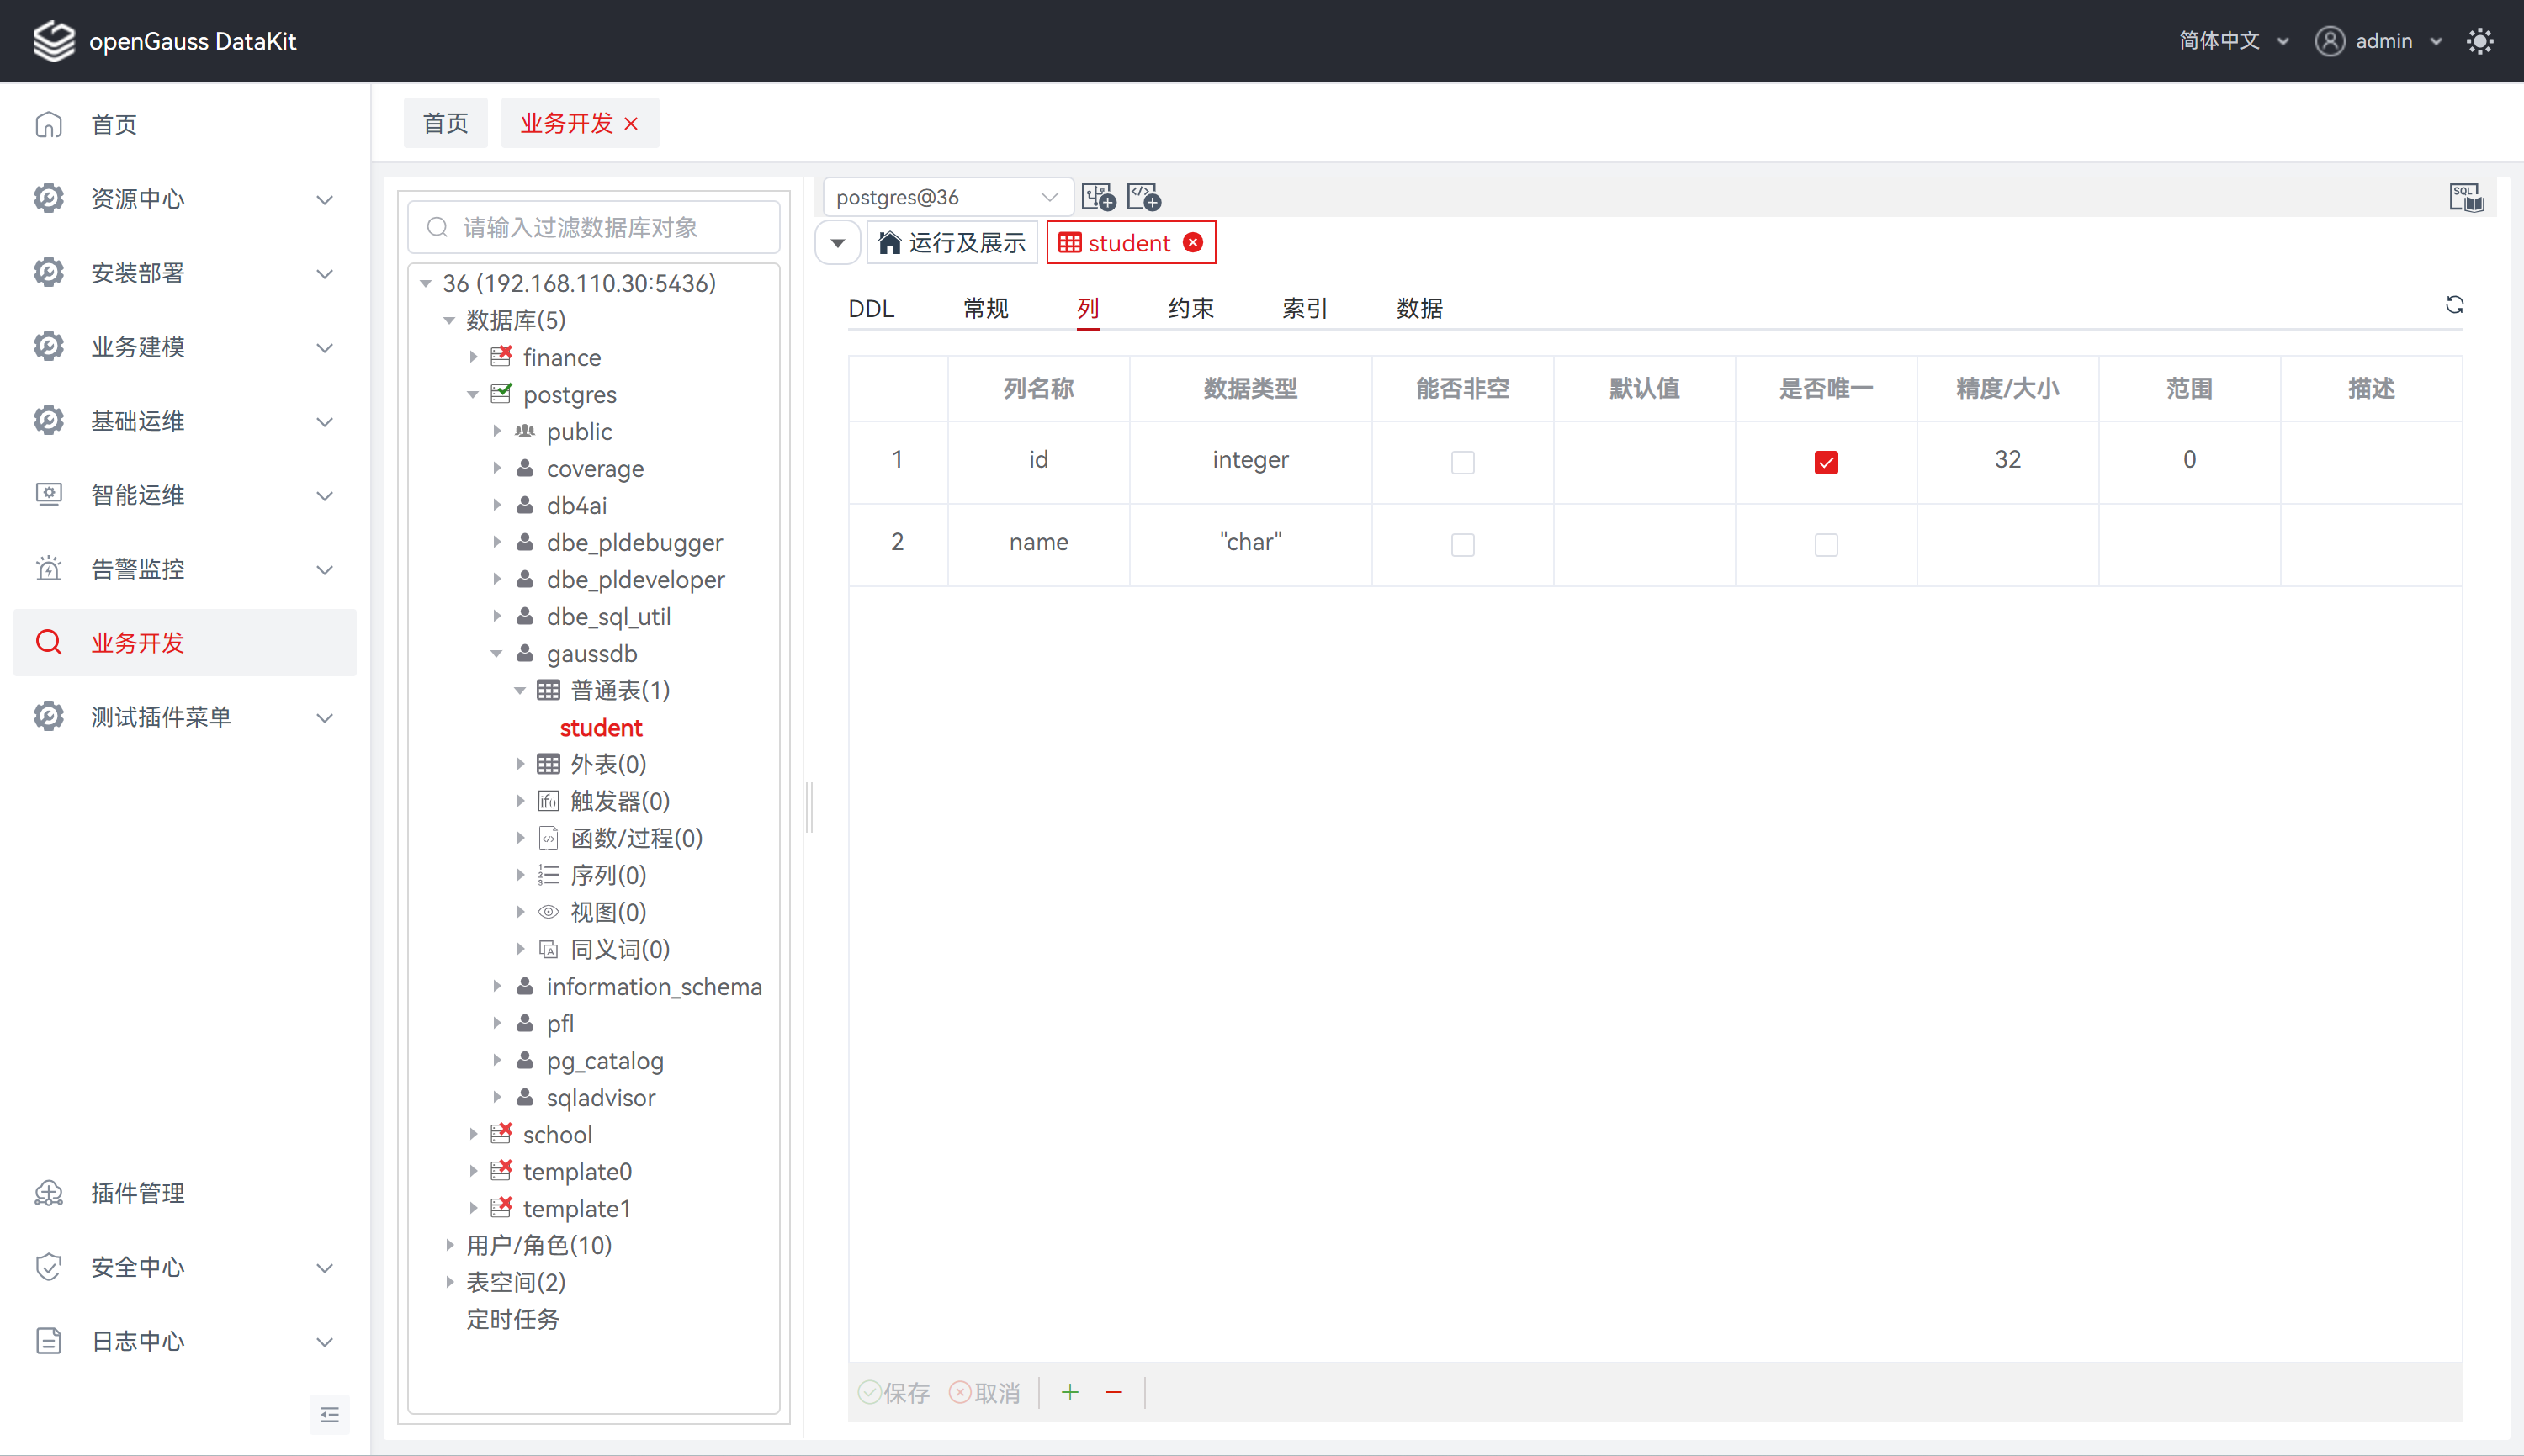Close the student tab with its red X
Screen dimensions: 2524x1456
point(1193,243)
